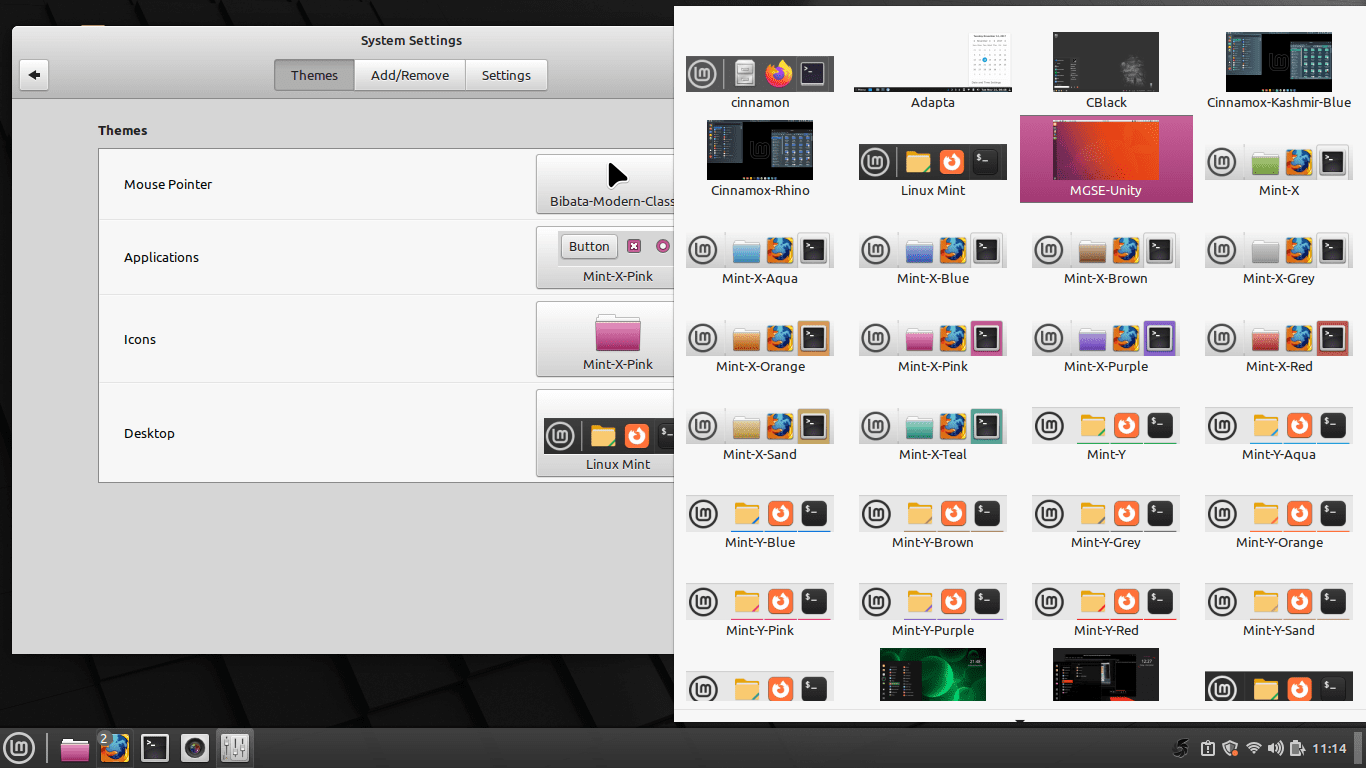Image resolution: width=1366 pixels, height=768 pixels.
Task: Choose the Mint-Y-Aqua theme
Action: pos(1279,434)
